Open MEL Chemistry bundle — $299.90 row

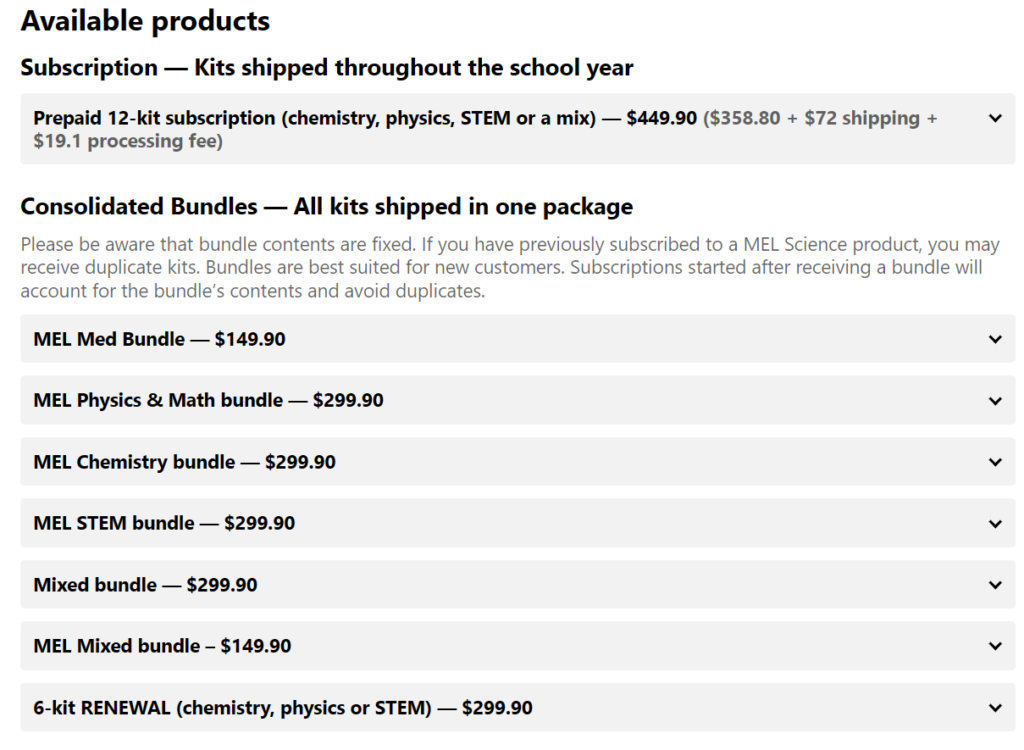517,461
